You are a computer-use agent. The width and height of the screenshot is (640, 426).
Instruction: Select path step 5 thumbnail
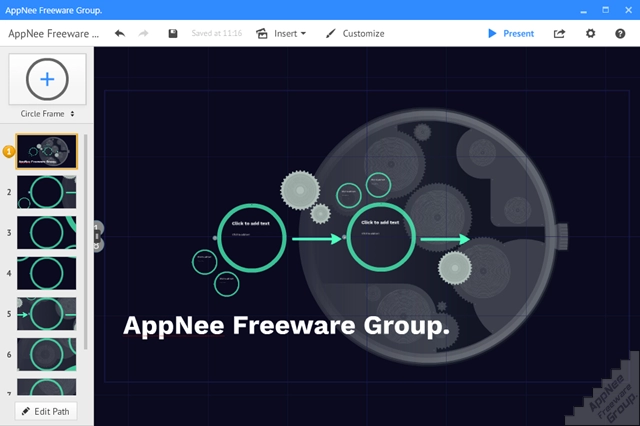47,314
